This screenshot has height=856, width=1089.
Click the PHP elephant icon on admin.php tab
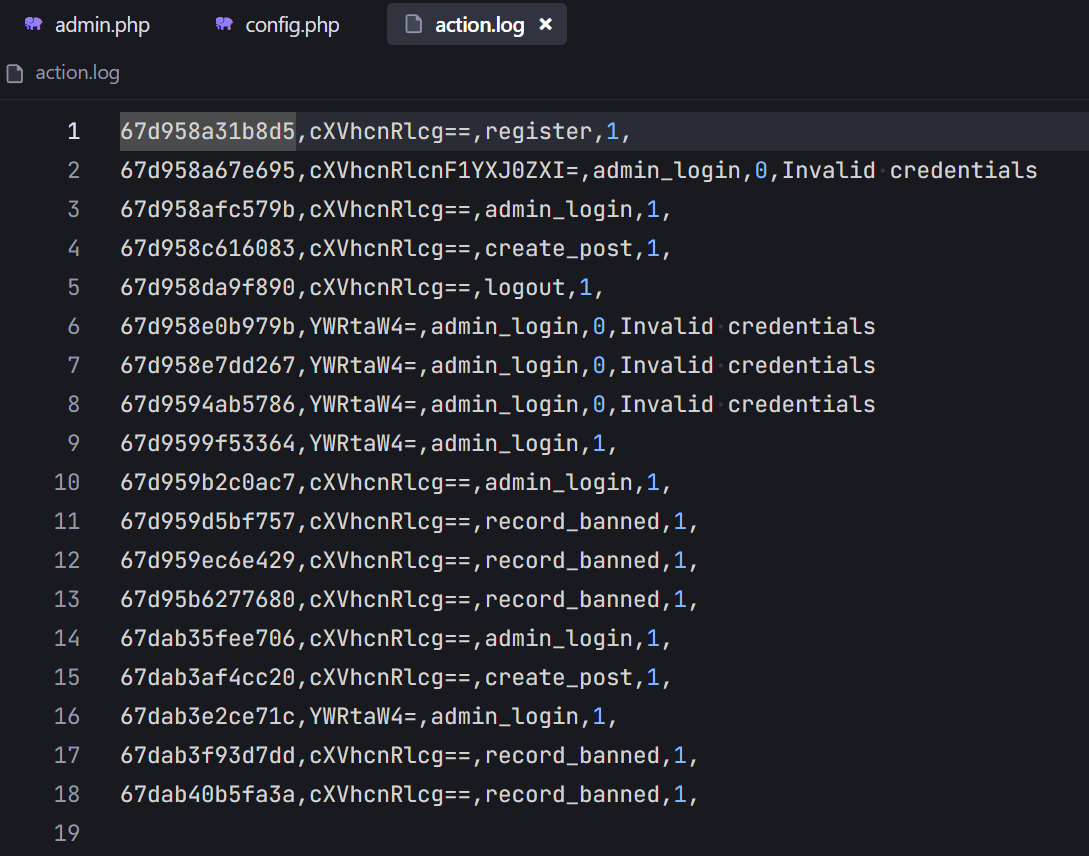click(34, 25)
